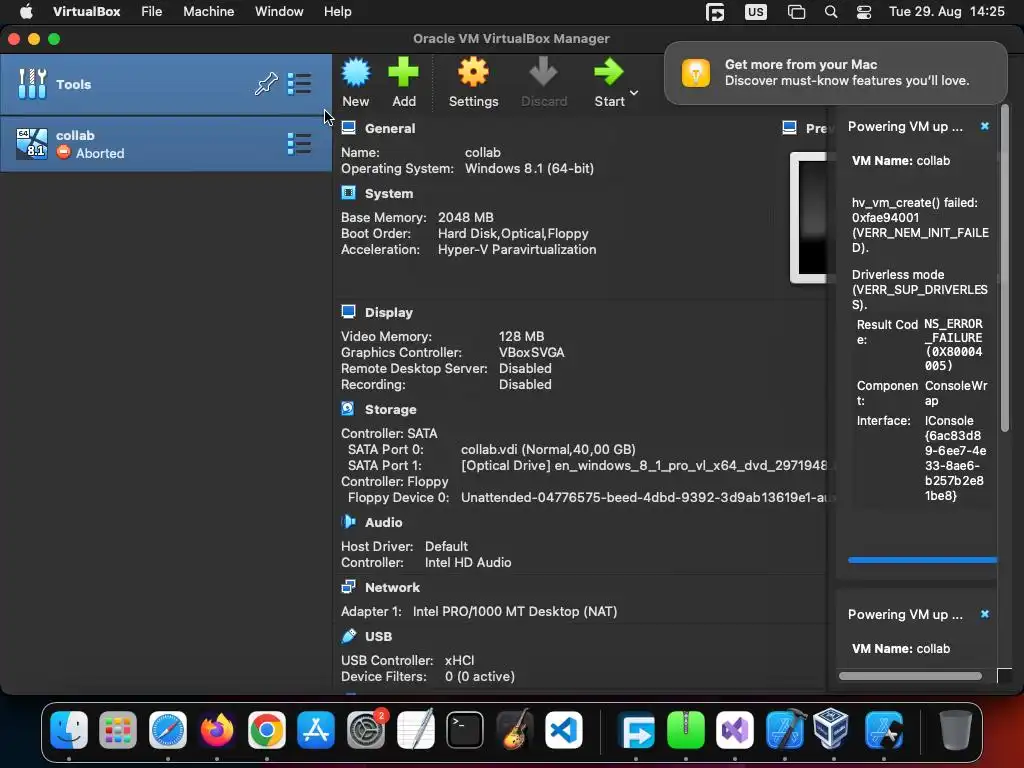This screenshot has height=768, width=1024.
Task: Close the first Powering VM up notification
Action: (985, 126)
